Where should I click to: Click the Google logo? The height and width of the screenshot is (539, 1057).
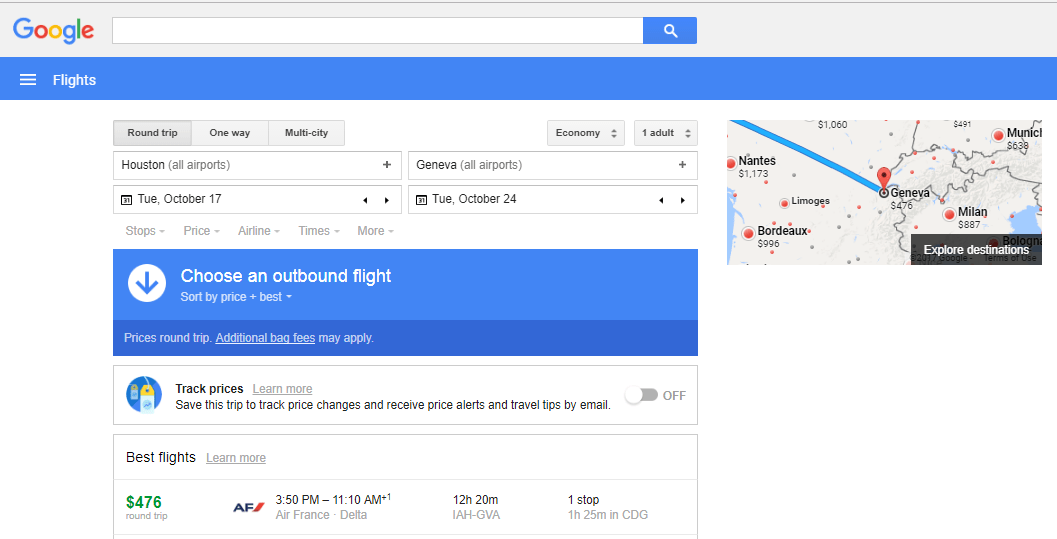[x=53, y=30]
